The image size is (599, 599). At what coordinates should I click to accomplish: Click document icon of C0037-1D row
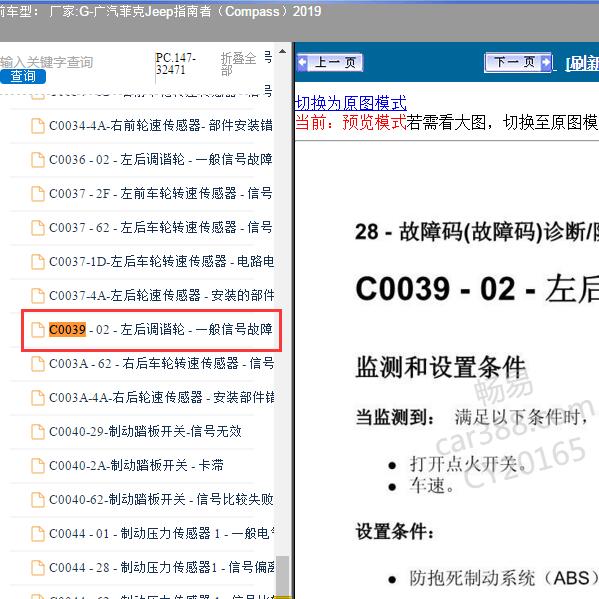click(37, 262)
